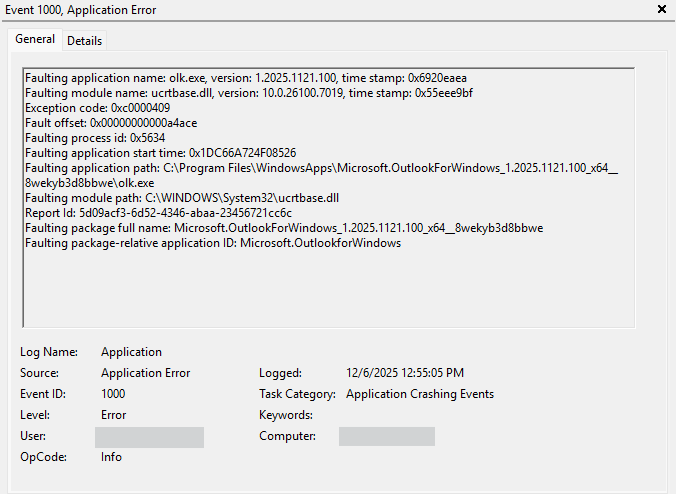This screenshot has width=676, height=494.
Task: Select the General tab
Action: click(35, 40)
